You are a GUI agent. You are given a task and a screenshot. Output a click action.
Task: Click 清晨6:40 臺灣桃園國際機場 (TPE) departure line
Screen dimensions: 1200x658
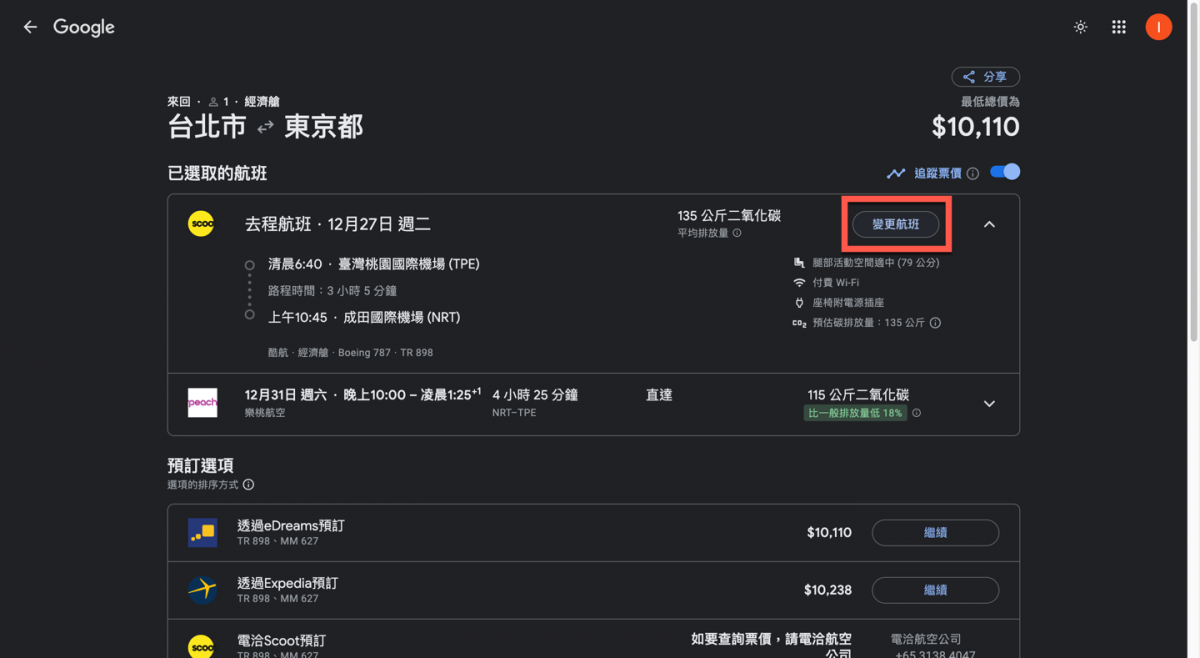tap(374, 264)
